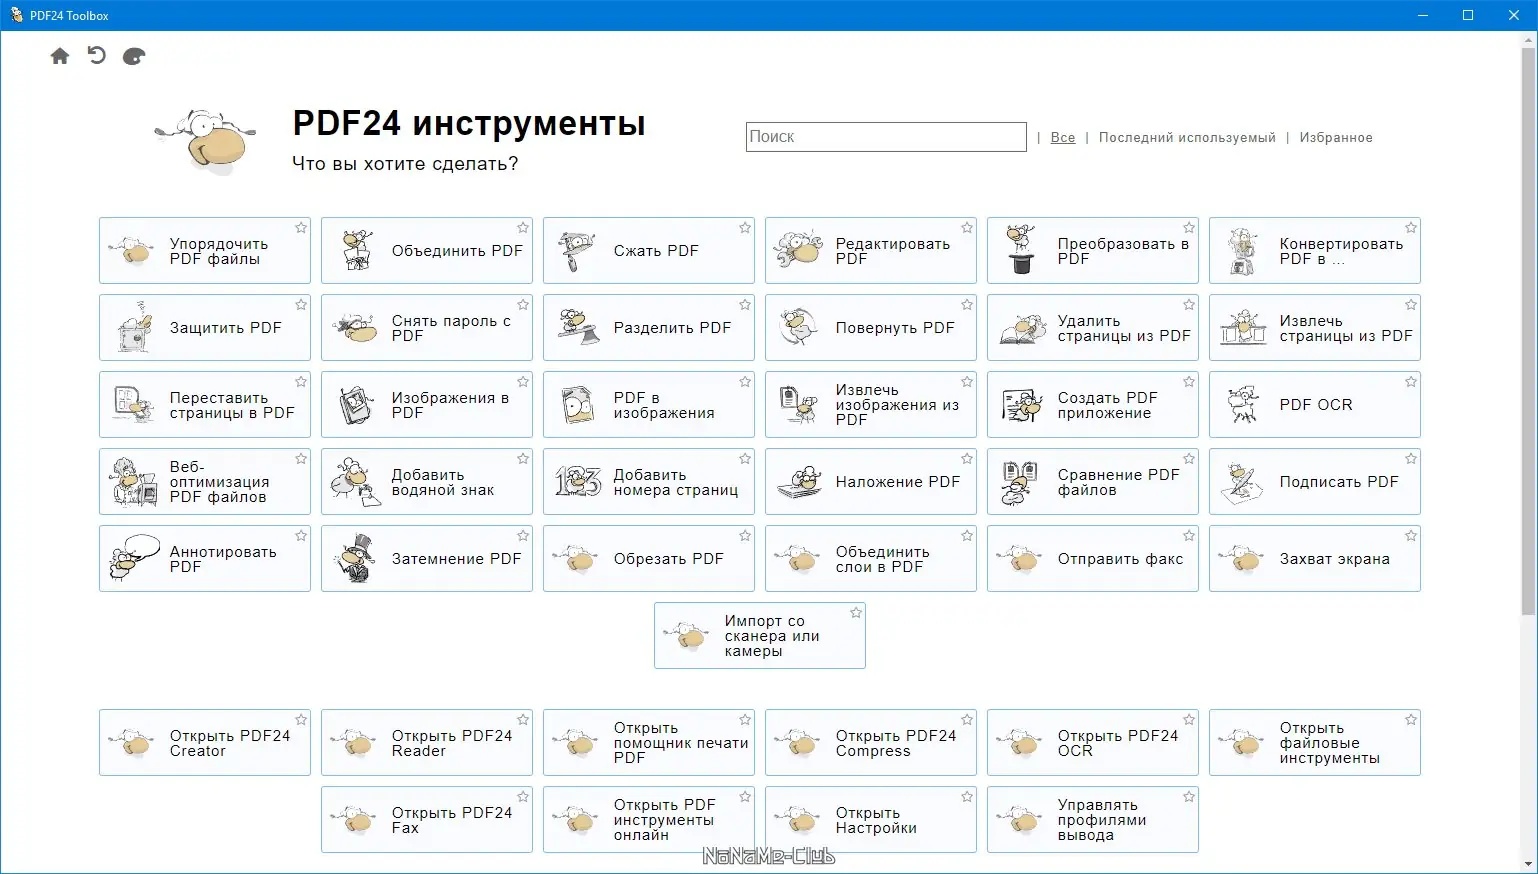
Task: Close the PDF24 Toolbox window
Action: tap(1514, 15)
